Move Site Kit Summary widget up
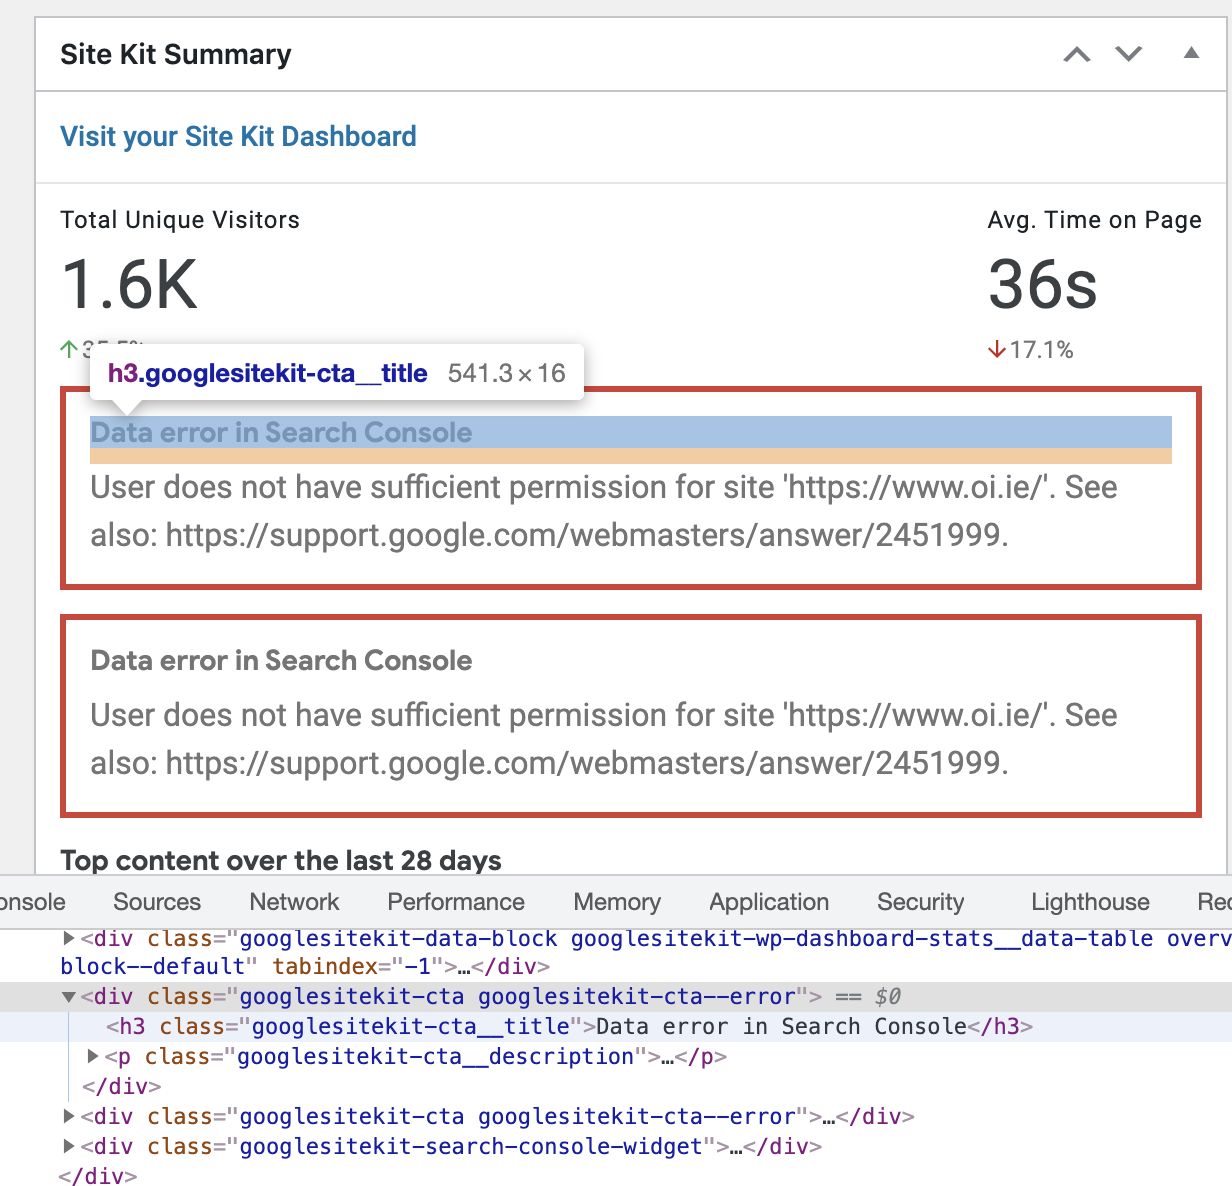The width and height of the screenshot is (1232, 1186). coord(1077,55)
